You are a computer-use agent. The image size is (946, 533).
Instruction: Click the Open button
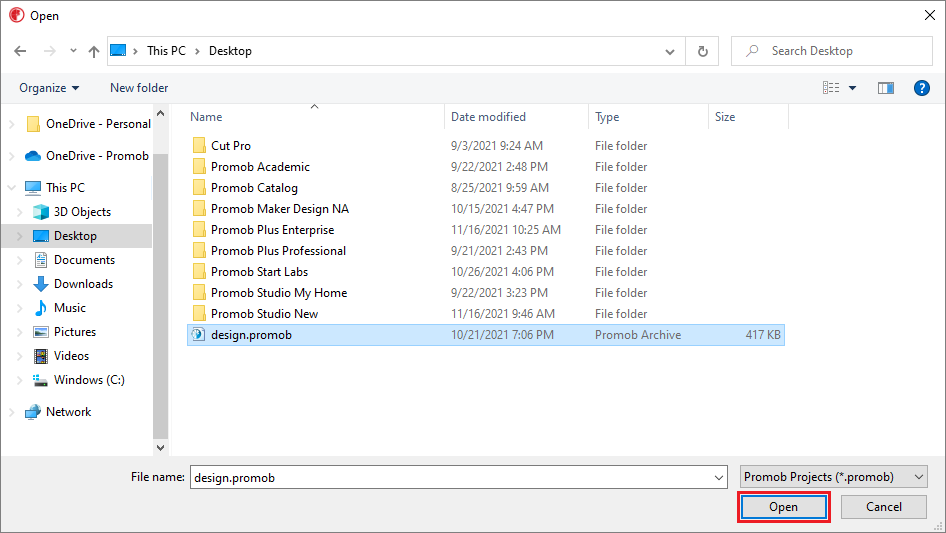pyautogui.click(x=784, y=507)
